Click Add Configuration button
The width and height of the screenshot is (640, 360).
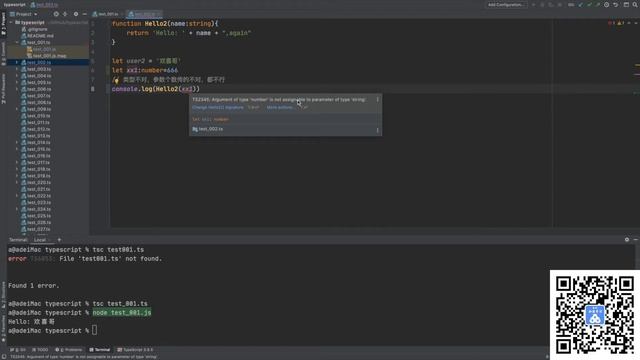[506, 5]
